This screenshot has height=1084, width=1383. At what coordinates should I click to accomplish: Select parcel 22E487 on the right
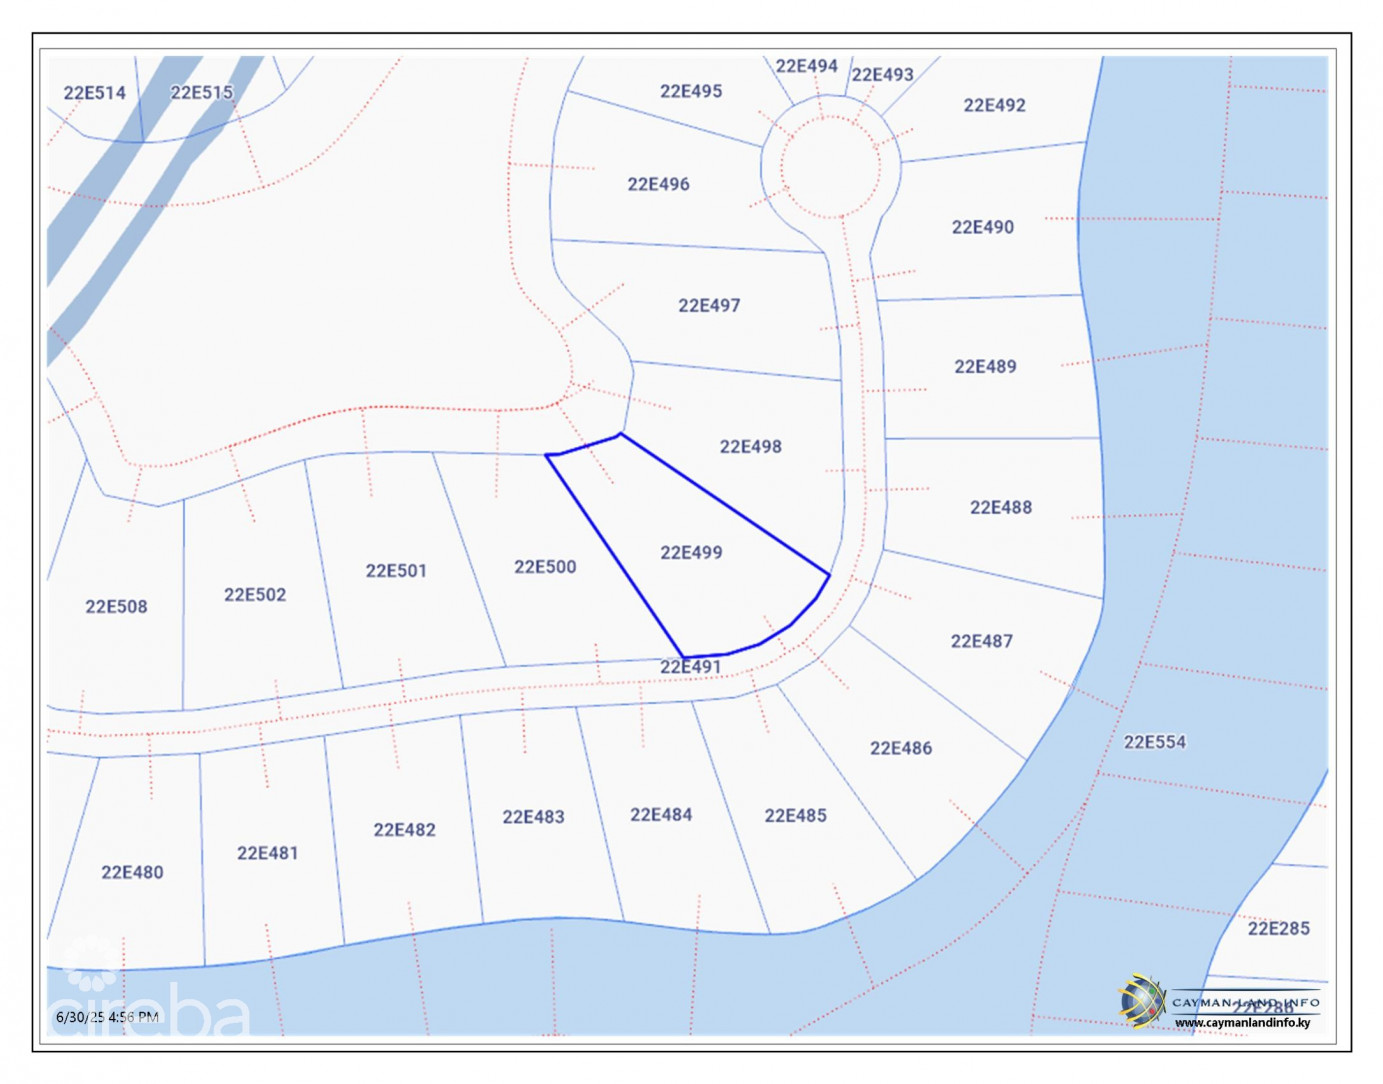pos(984,638)
